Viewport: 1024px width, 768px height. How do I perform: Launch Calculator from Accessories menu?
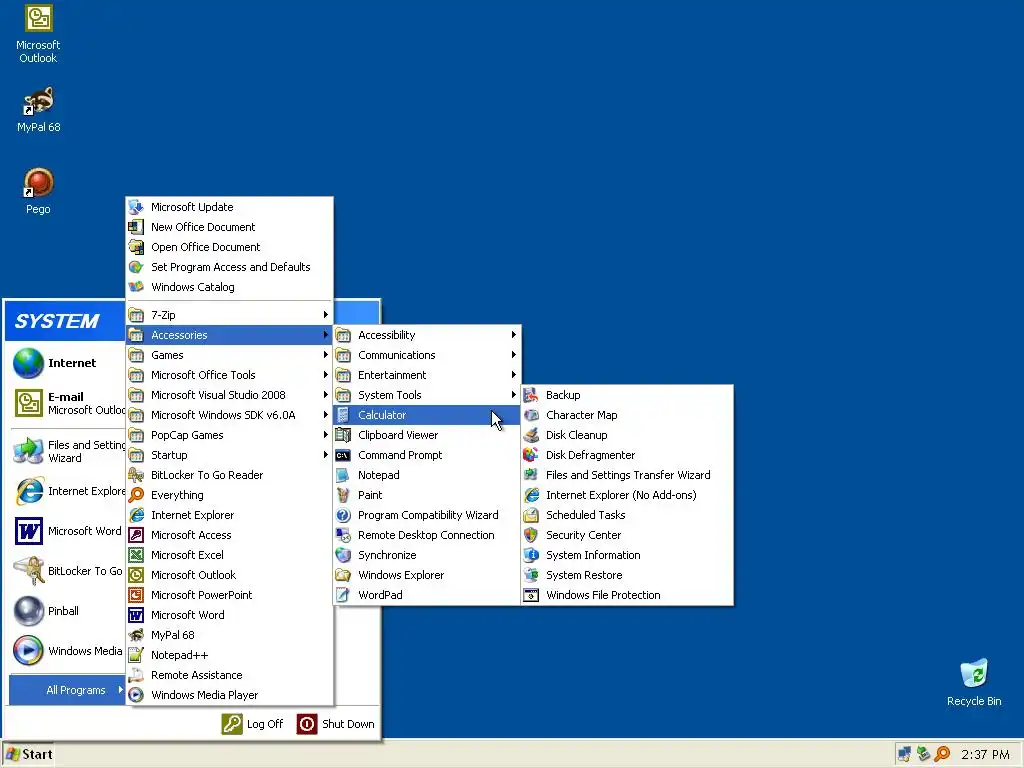click(x=426, y=415)
